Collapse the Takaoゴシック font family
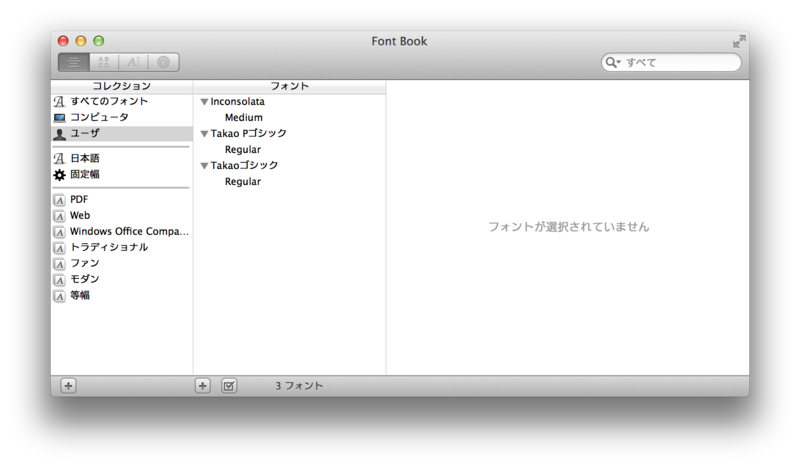 [204, 166]
